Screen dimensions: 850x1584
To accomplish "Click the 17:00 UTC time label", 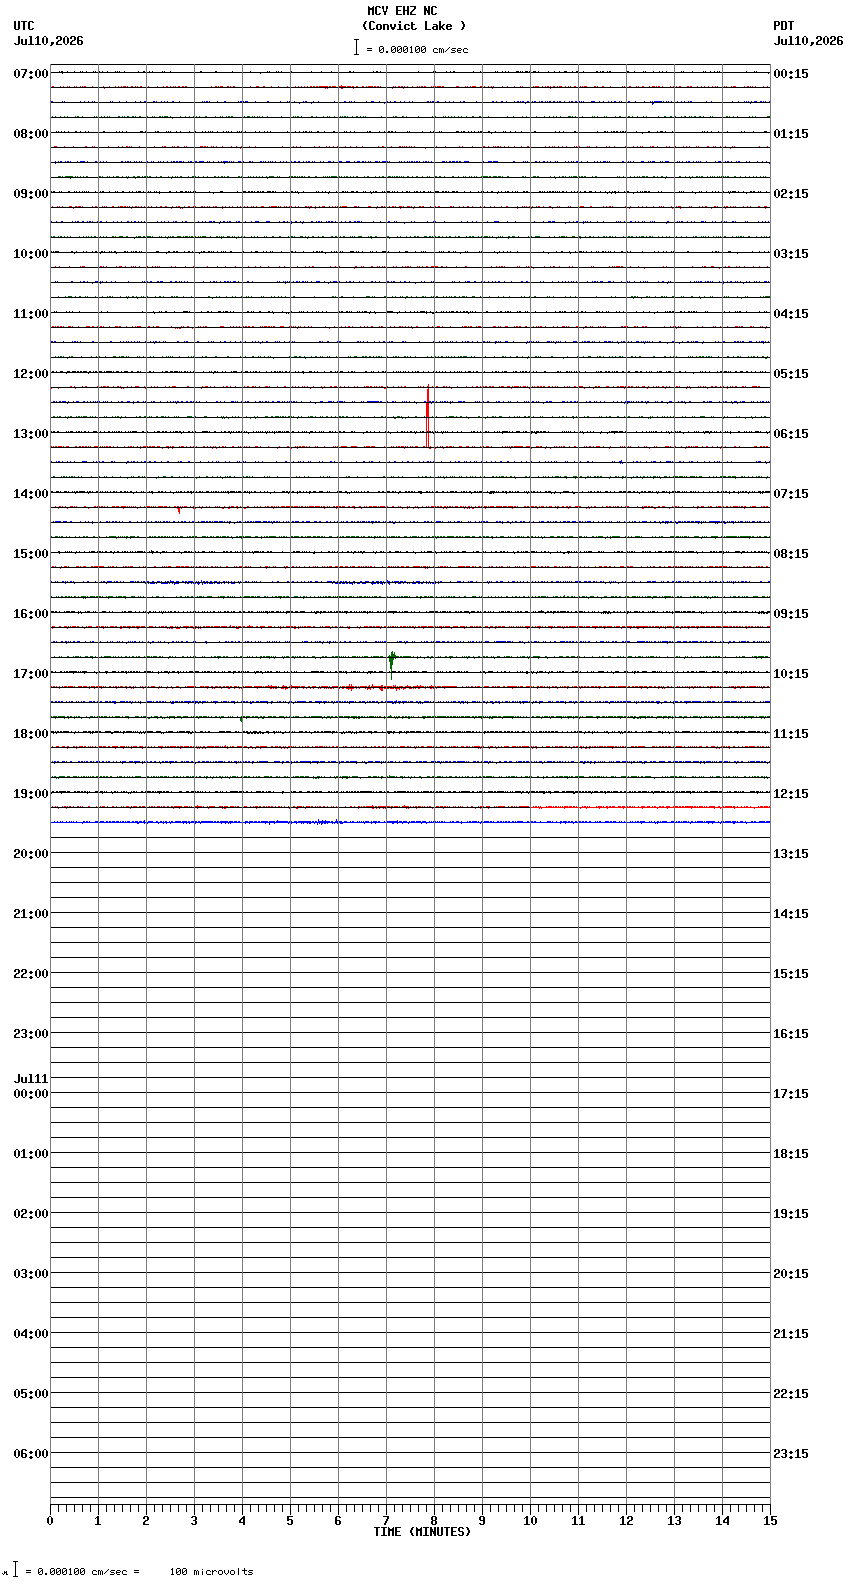I will click(31, 674).
